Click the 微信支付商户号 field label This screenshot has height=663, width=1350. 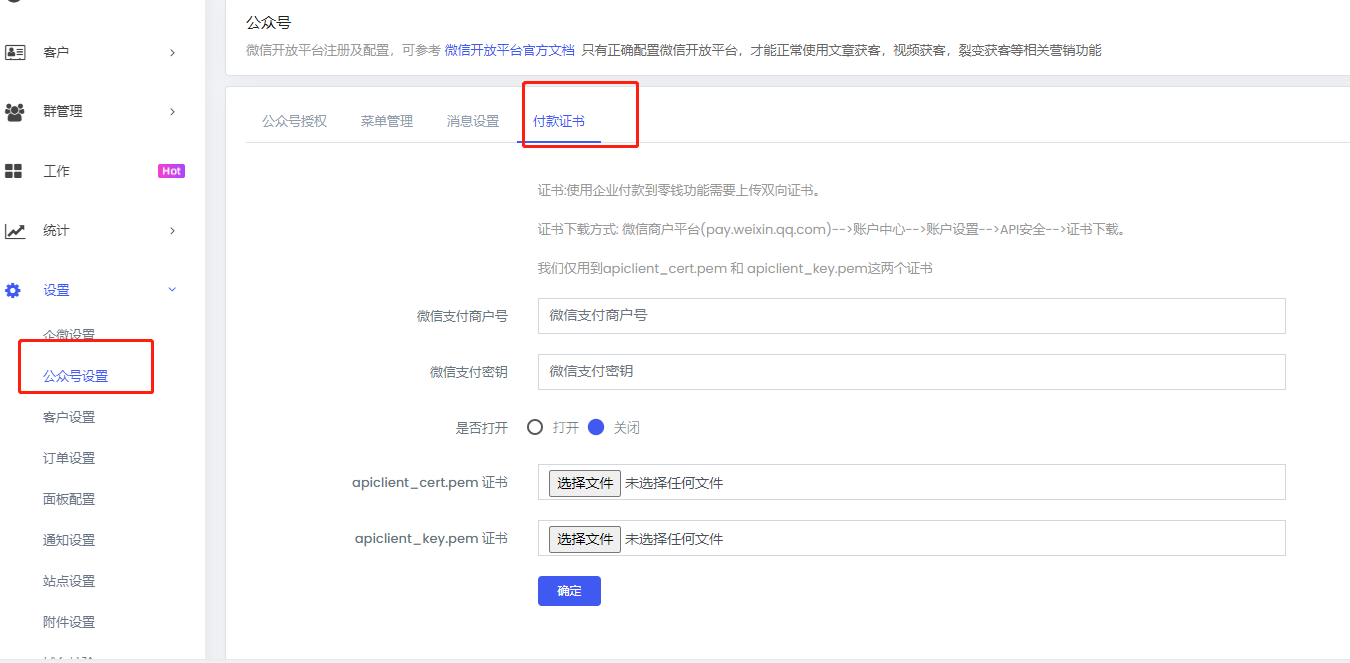tap(462, 316)
